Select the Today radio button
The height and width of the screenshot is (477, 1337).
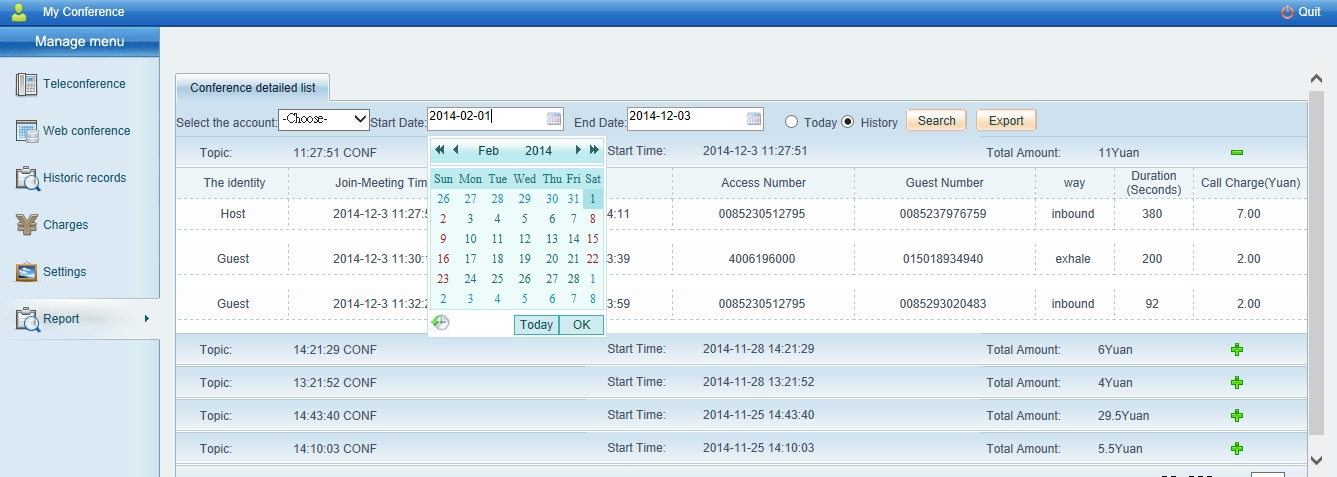791,122
